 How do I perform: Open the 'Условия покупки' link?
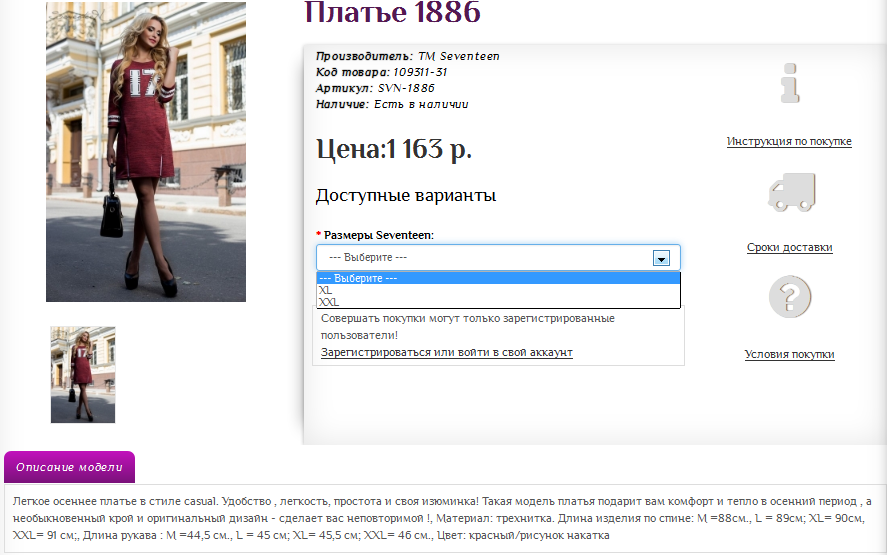[789, 355]
